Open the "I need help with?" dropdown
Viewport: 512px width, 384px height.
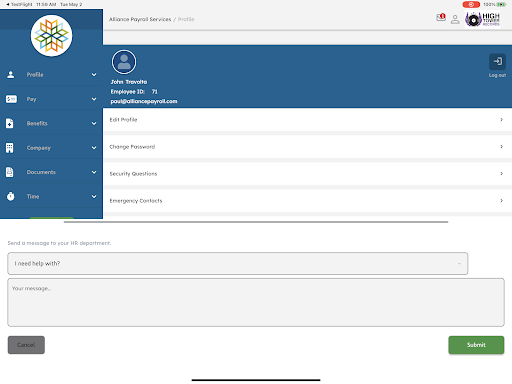tap(238, 263)
